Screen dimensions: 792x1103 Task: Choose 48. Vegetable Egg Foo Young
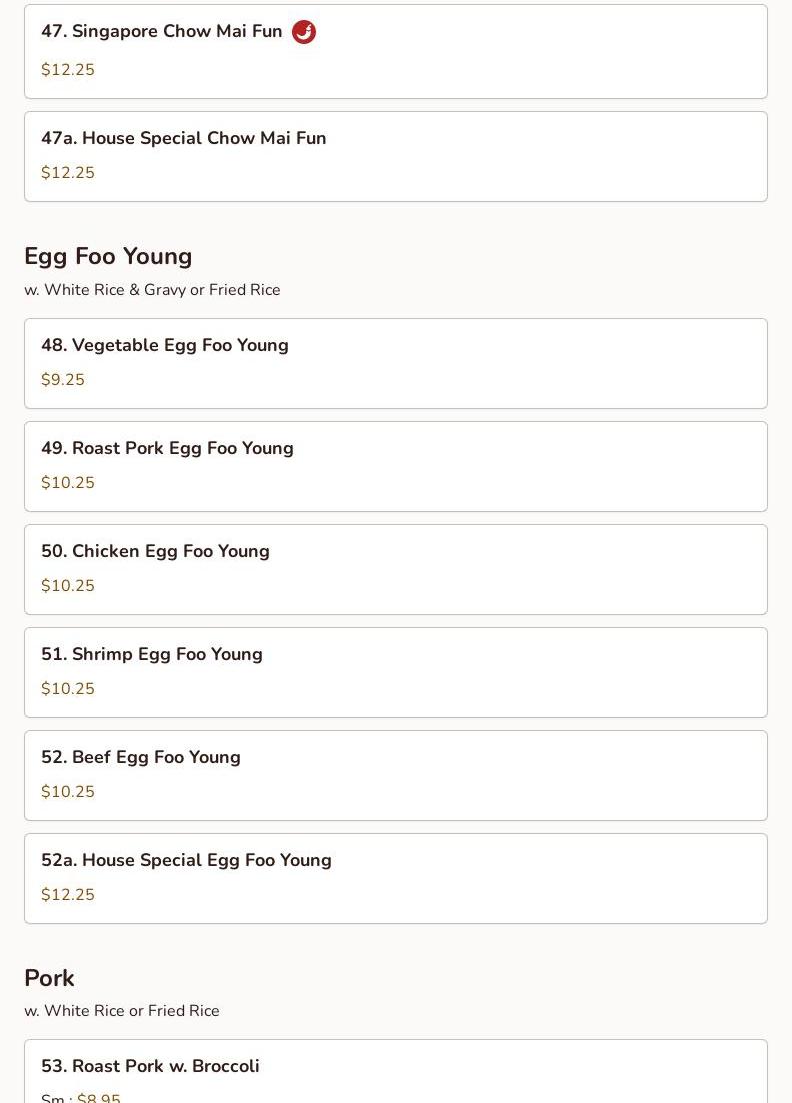click(164, 345)
